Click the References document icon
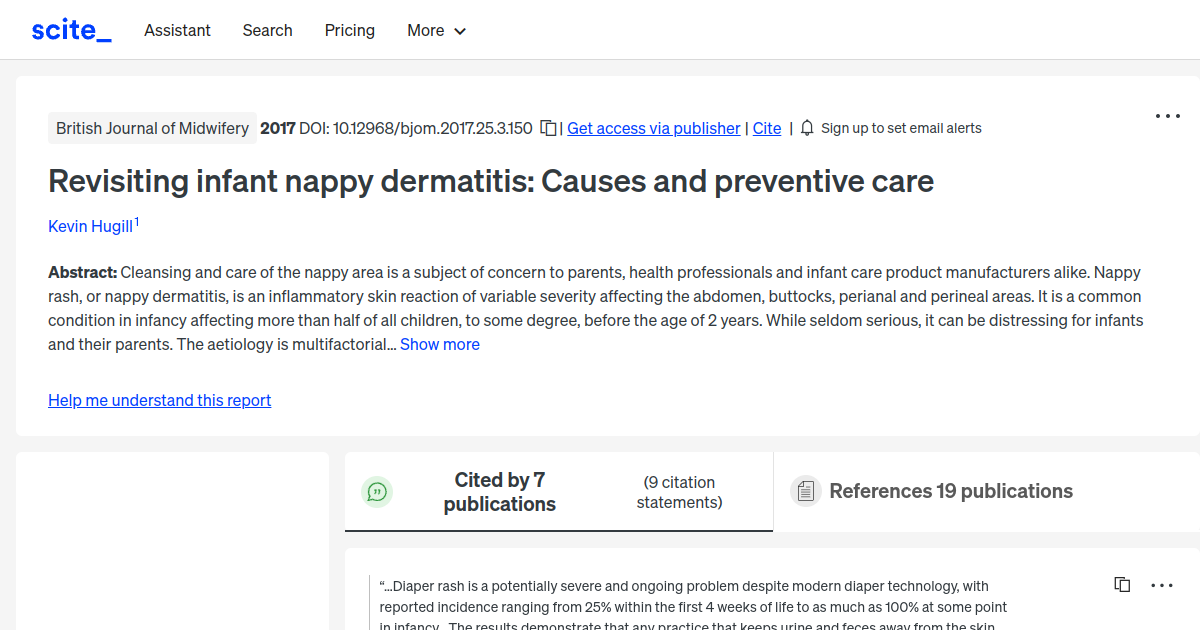This screenshot has height=630, width=1200. [x=805, y=491]
